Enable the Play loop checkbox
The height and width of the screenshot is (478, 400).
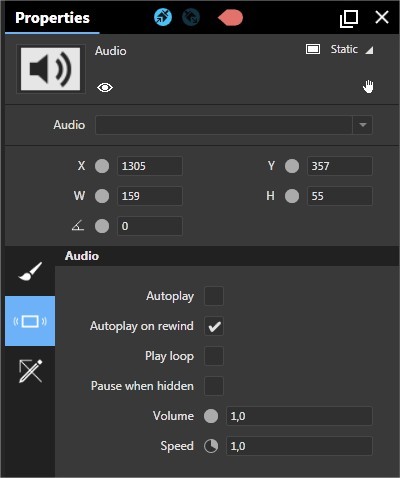pos(214,356)
